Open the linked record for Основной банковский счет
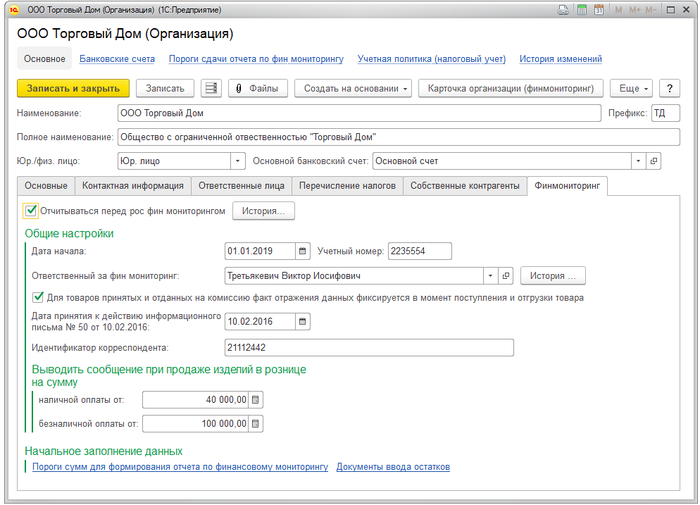Image resolution: width=700 pixels, height=505 pixels. coord(654,160)
